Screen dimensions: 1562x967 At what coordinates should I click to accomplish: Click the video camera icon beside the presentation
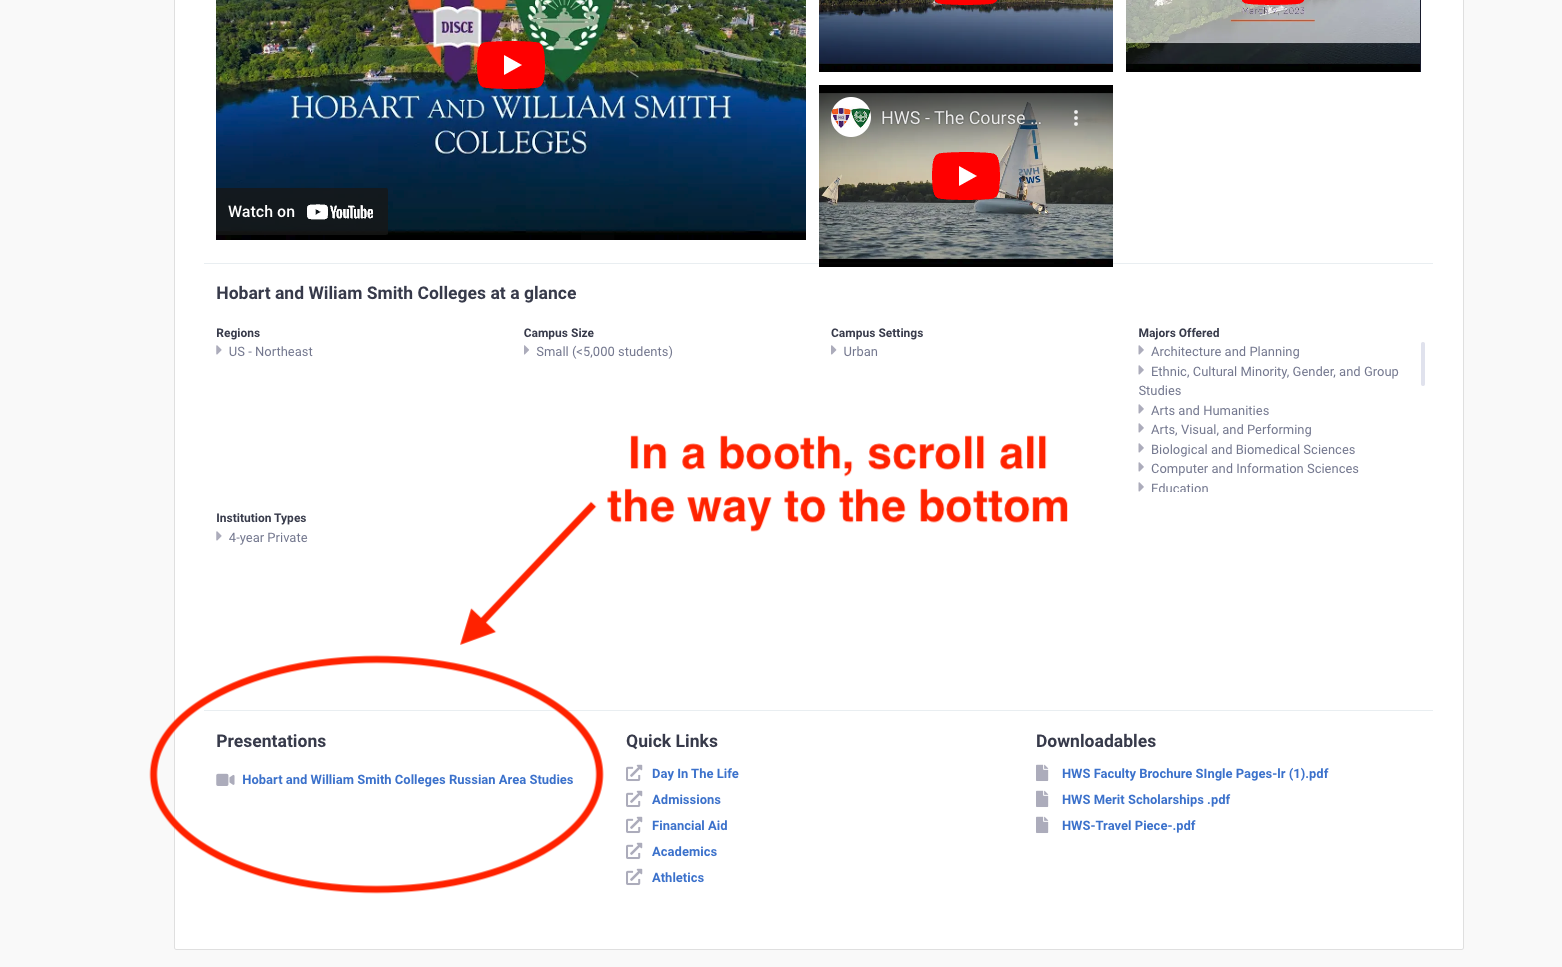coord(225,780)
